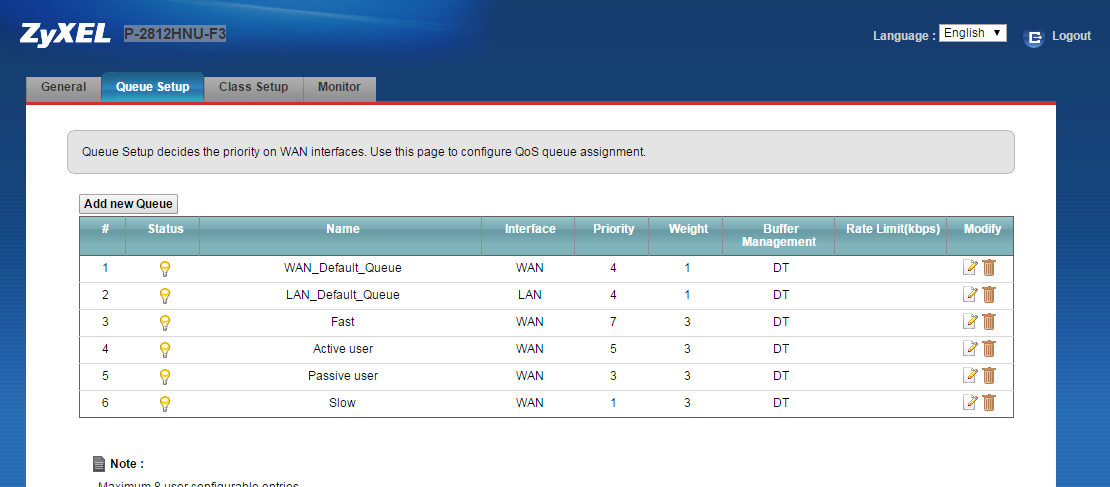The image size is (1110, 487).
Task: Edit the LAN_Default_Queue entry
Action: point(971,294)
